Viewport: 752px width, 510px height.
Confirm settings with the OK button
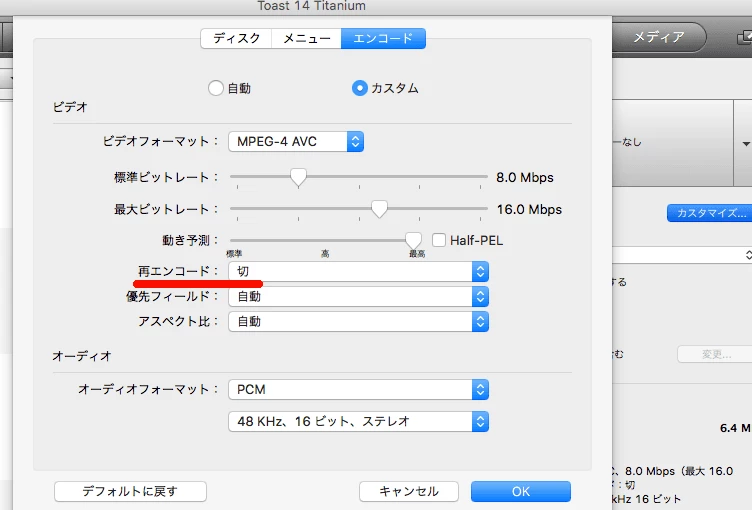click(521, 491)
